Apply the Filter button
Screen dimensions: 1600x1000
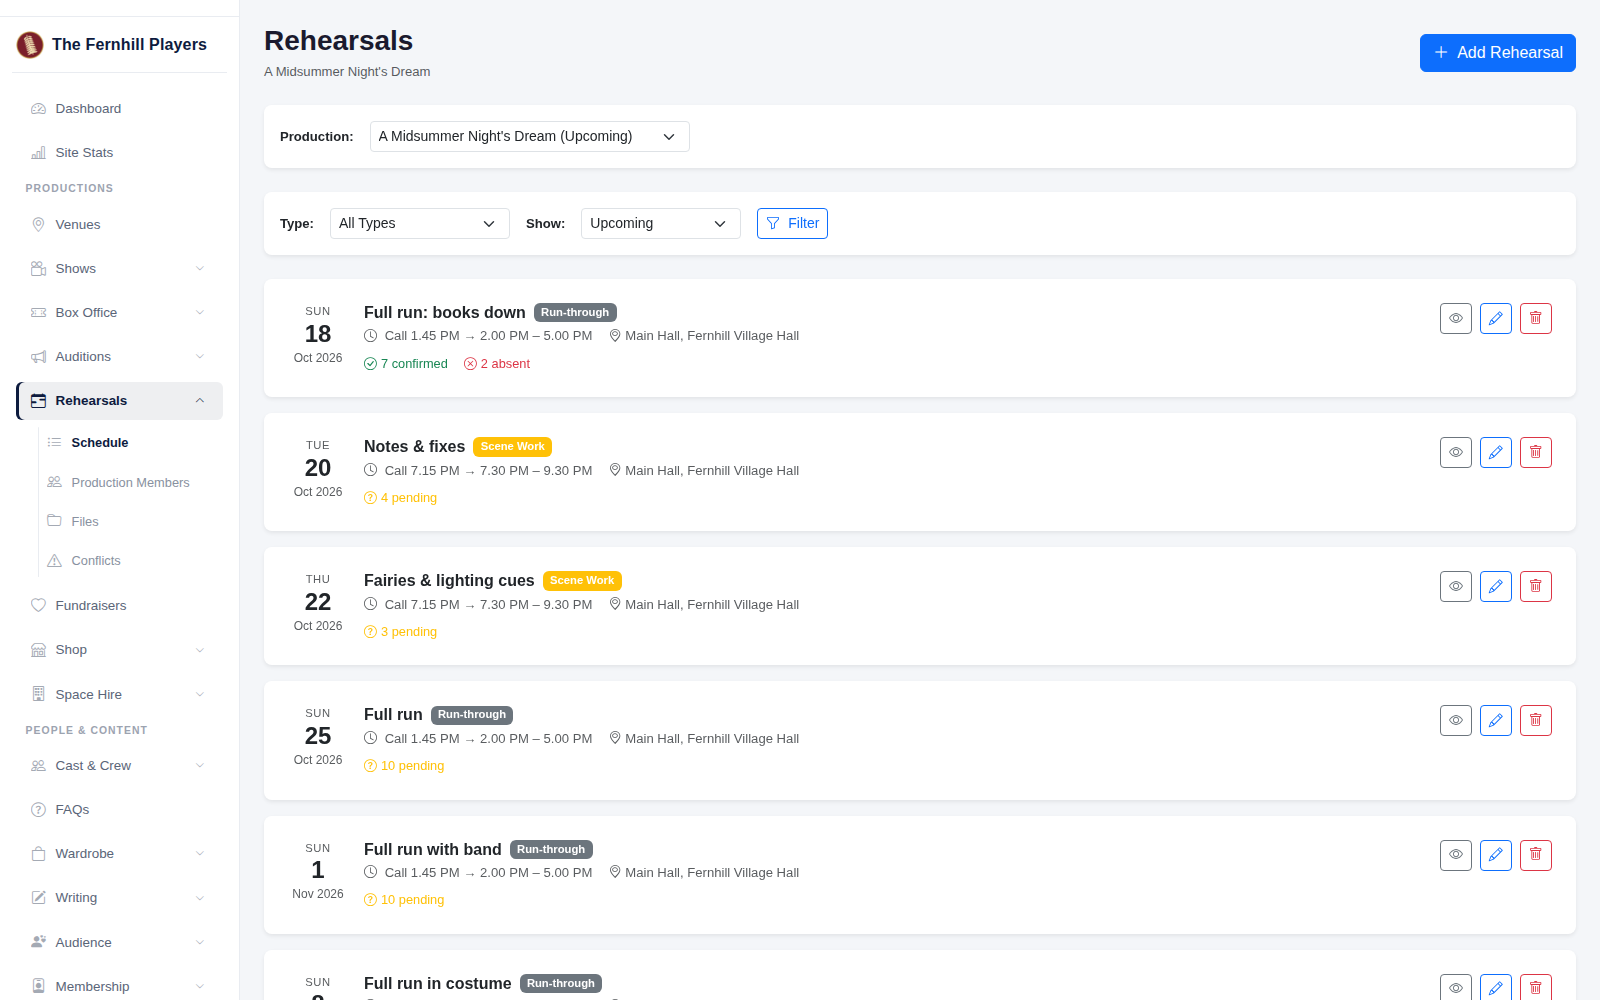[x=792, y=223]
